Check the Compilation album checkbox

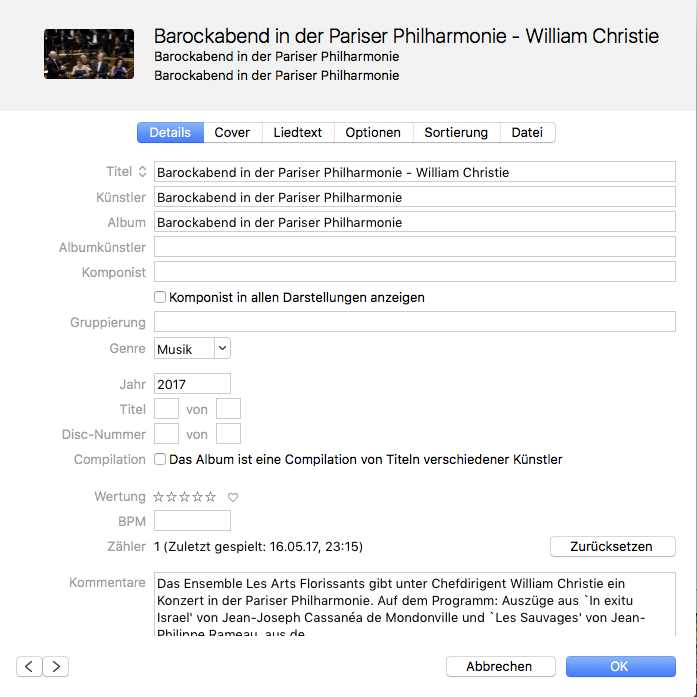click(160, 459)
